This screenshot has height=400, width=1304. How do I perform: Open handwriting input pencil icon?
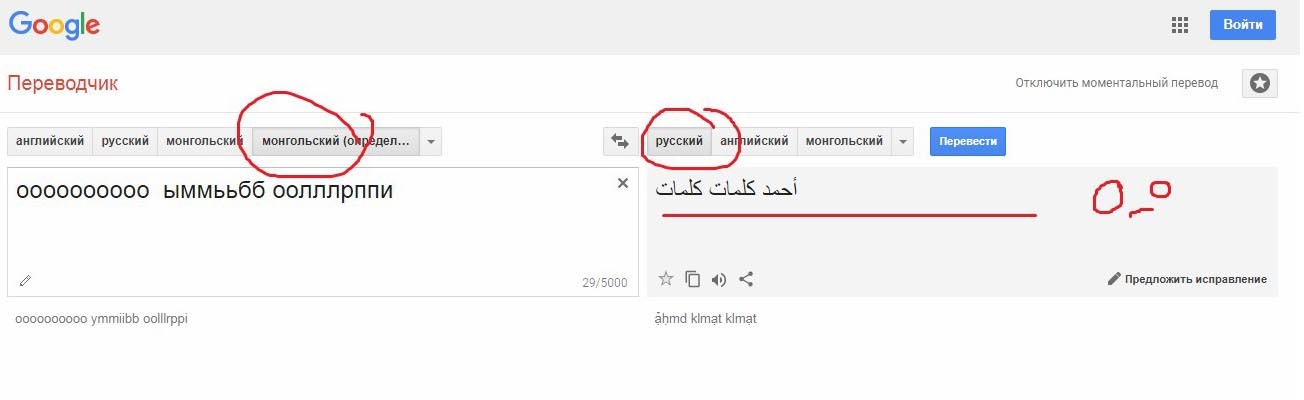(x=25, y=281)
